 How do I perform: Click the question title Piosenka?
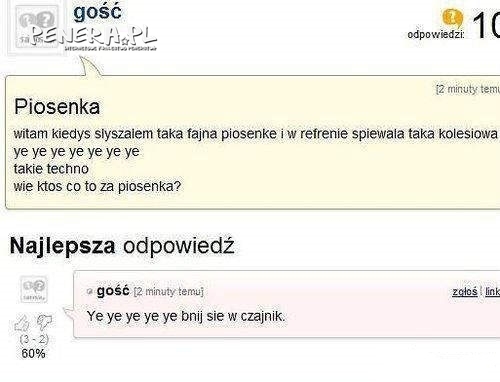(57, 107)
